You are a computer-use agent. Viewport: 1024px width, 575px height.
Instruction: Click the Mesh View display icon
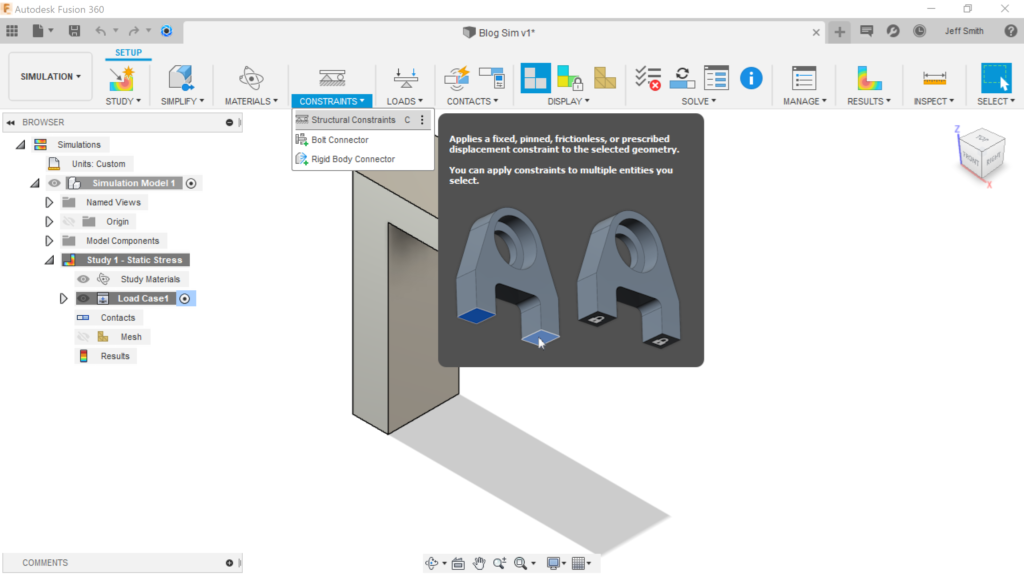pyautogui.click(x=605, y=78)
